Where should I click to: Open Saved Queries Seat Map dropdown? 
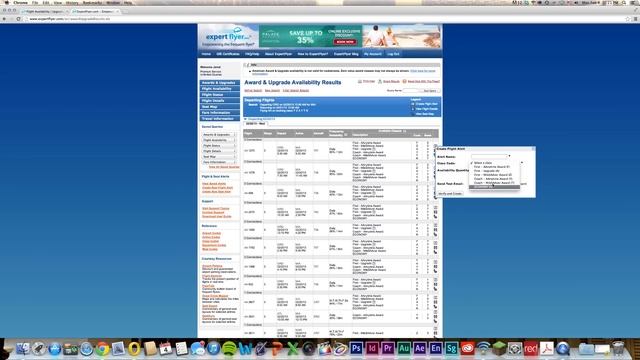click(x=219, y=157)
